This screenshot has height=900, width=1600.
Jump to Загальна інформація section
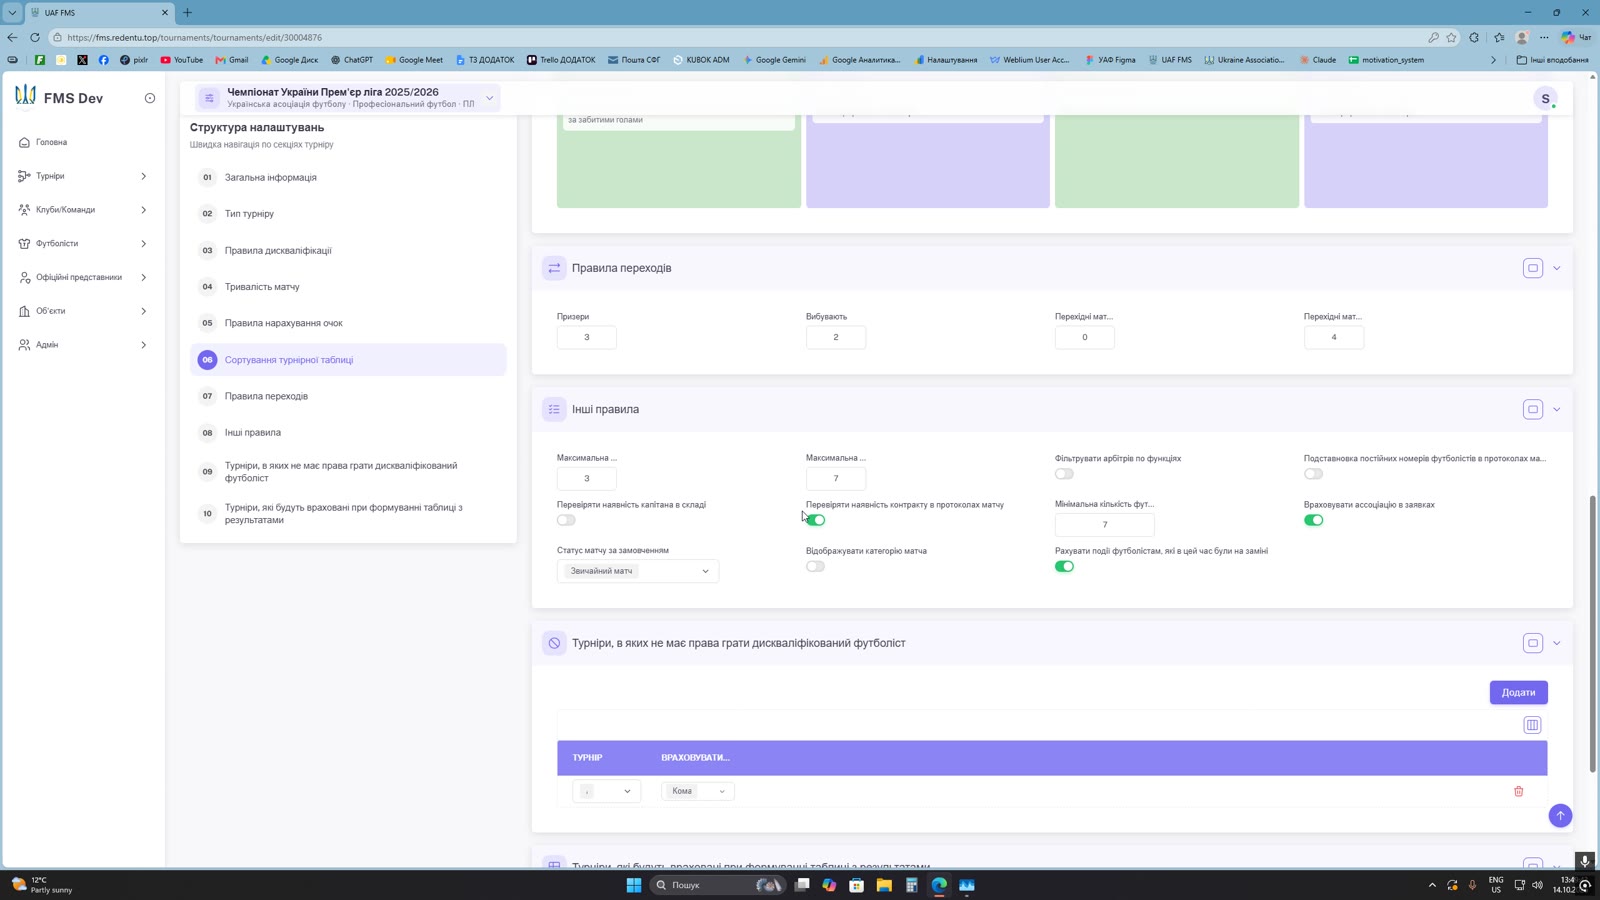[x=348, y=177]
